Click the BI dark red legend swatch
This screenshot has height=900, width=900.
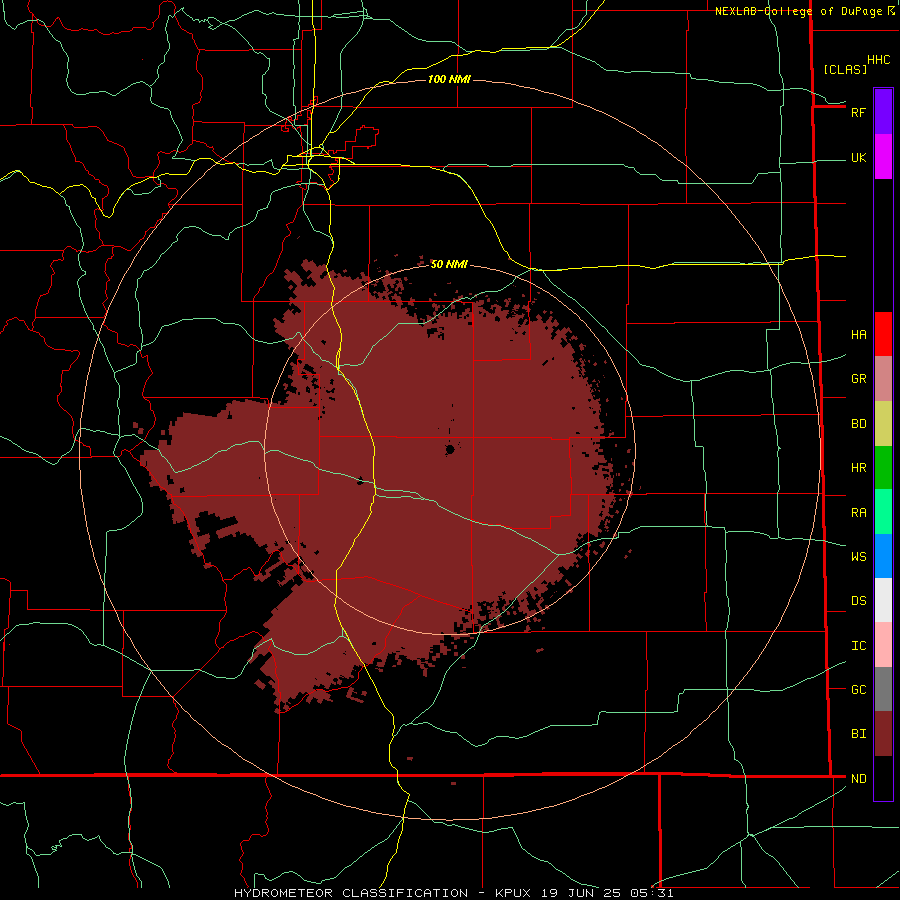pos(883,734)
